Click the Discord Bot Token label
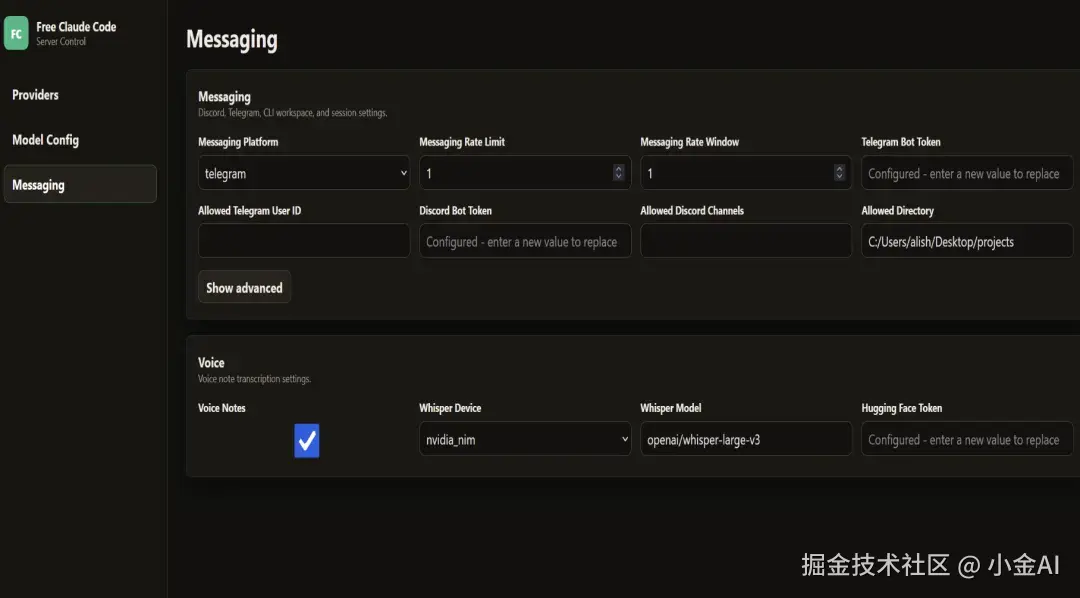 click(455, 211)
